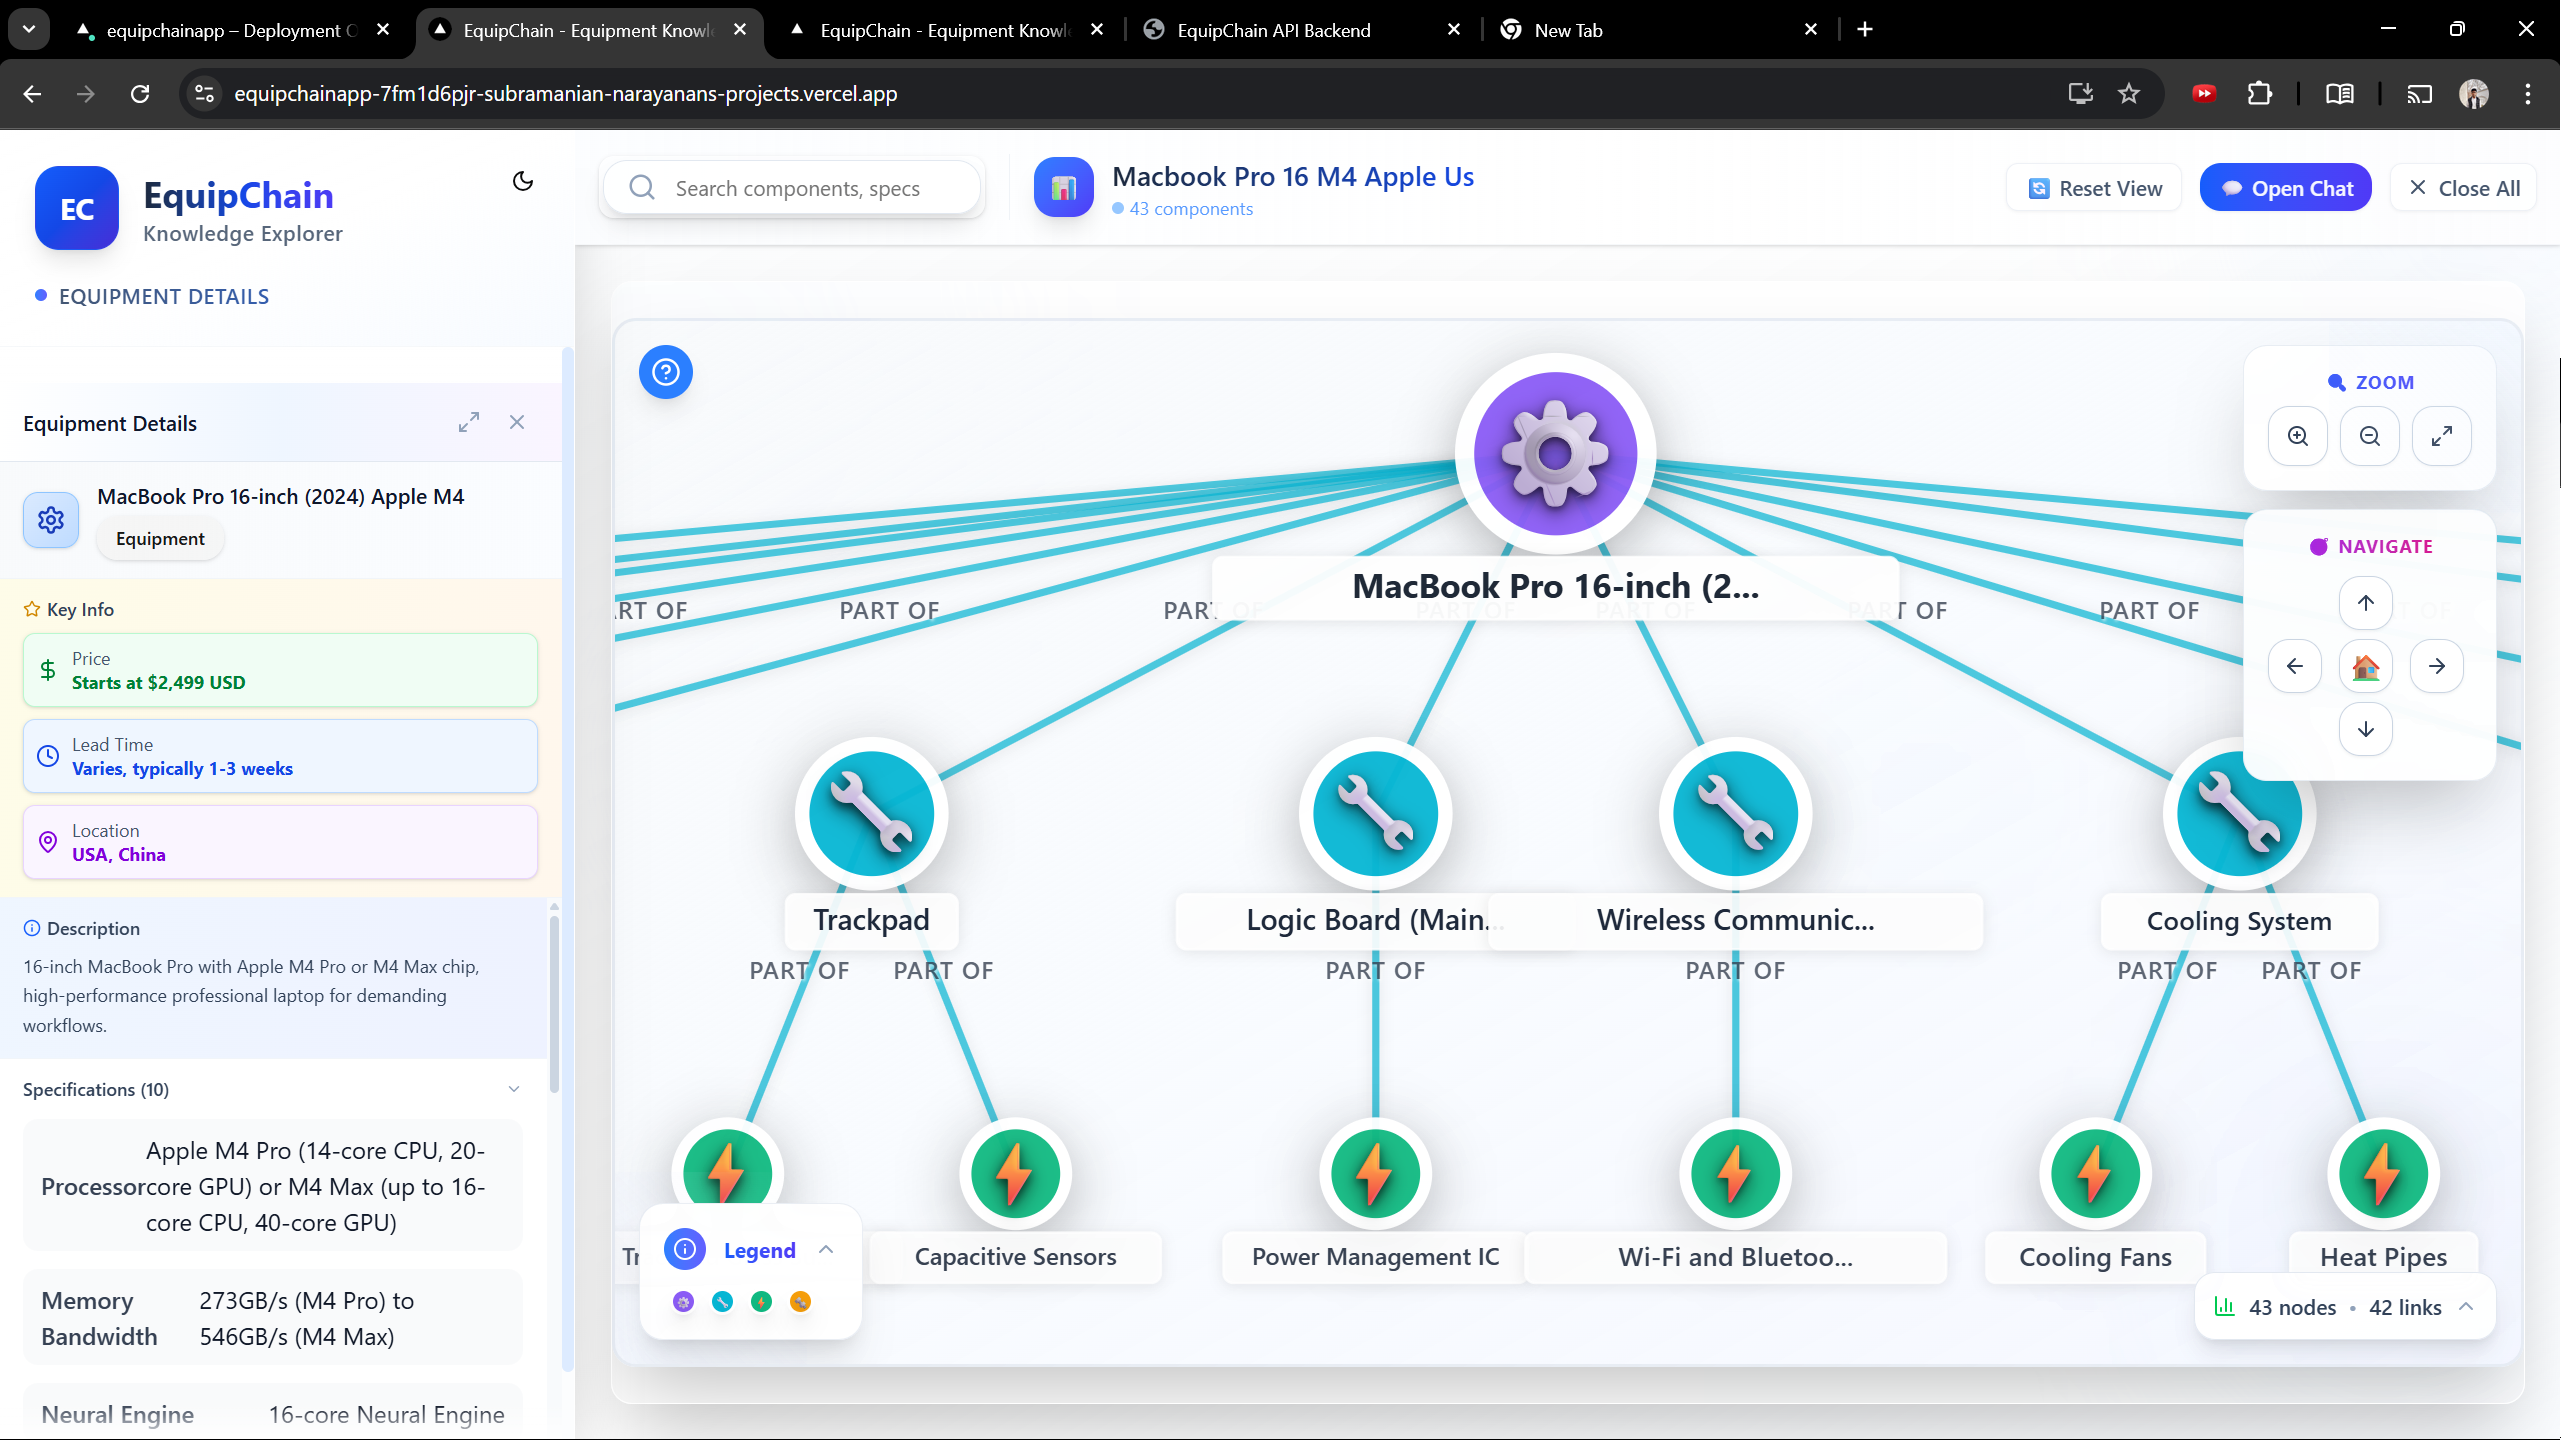The image size is (2561, 1440).
Task: Click the zoom out magnifier icon
Action: click(x=2370, y=436)
